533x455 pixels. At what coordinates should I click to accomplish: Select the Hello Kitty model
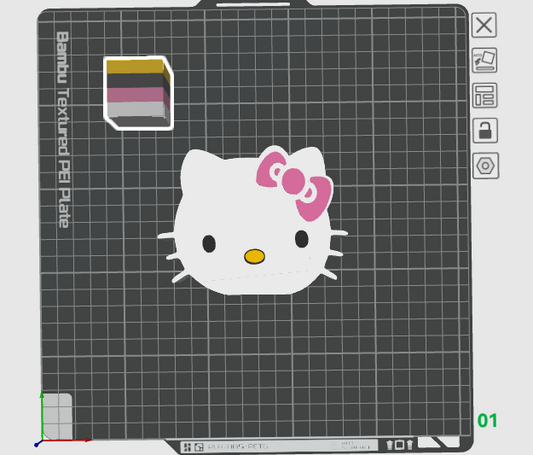point(252,220)
